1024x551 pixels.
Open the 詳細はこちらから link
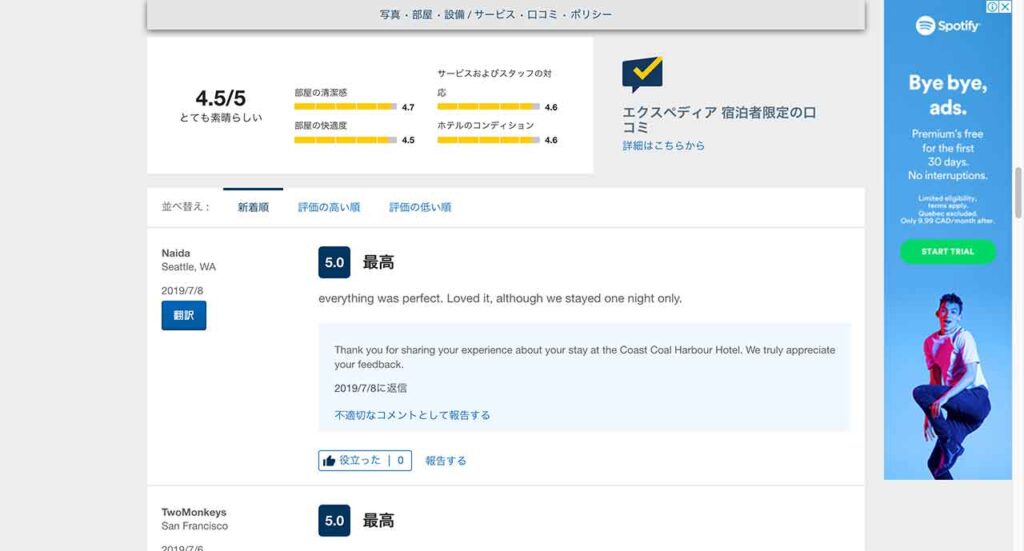[x=663, y=146]
